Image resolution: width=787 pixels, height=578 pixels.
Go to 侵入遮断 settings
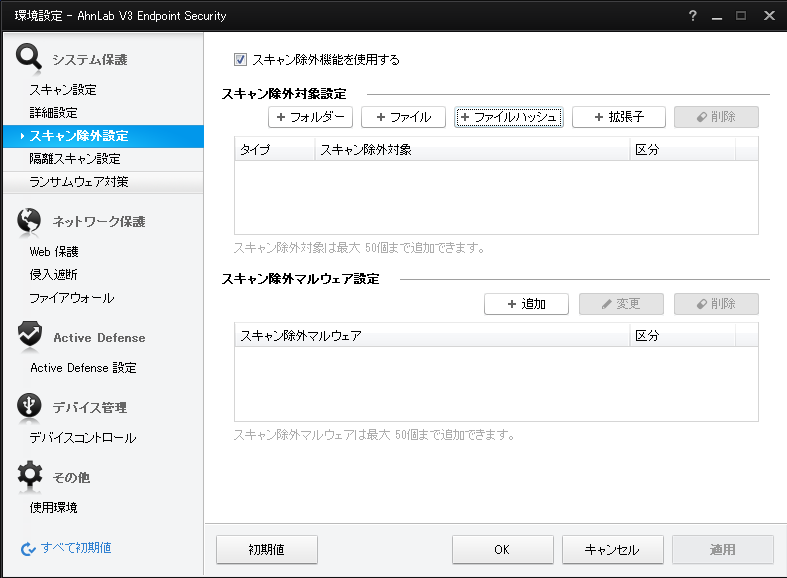tap(53, 274)
